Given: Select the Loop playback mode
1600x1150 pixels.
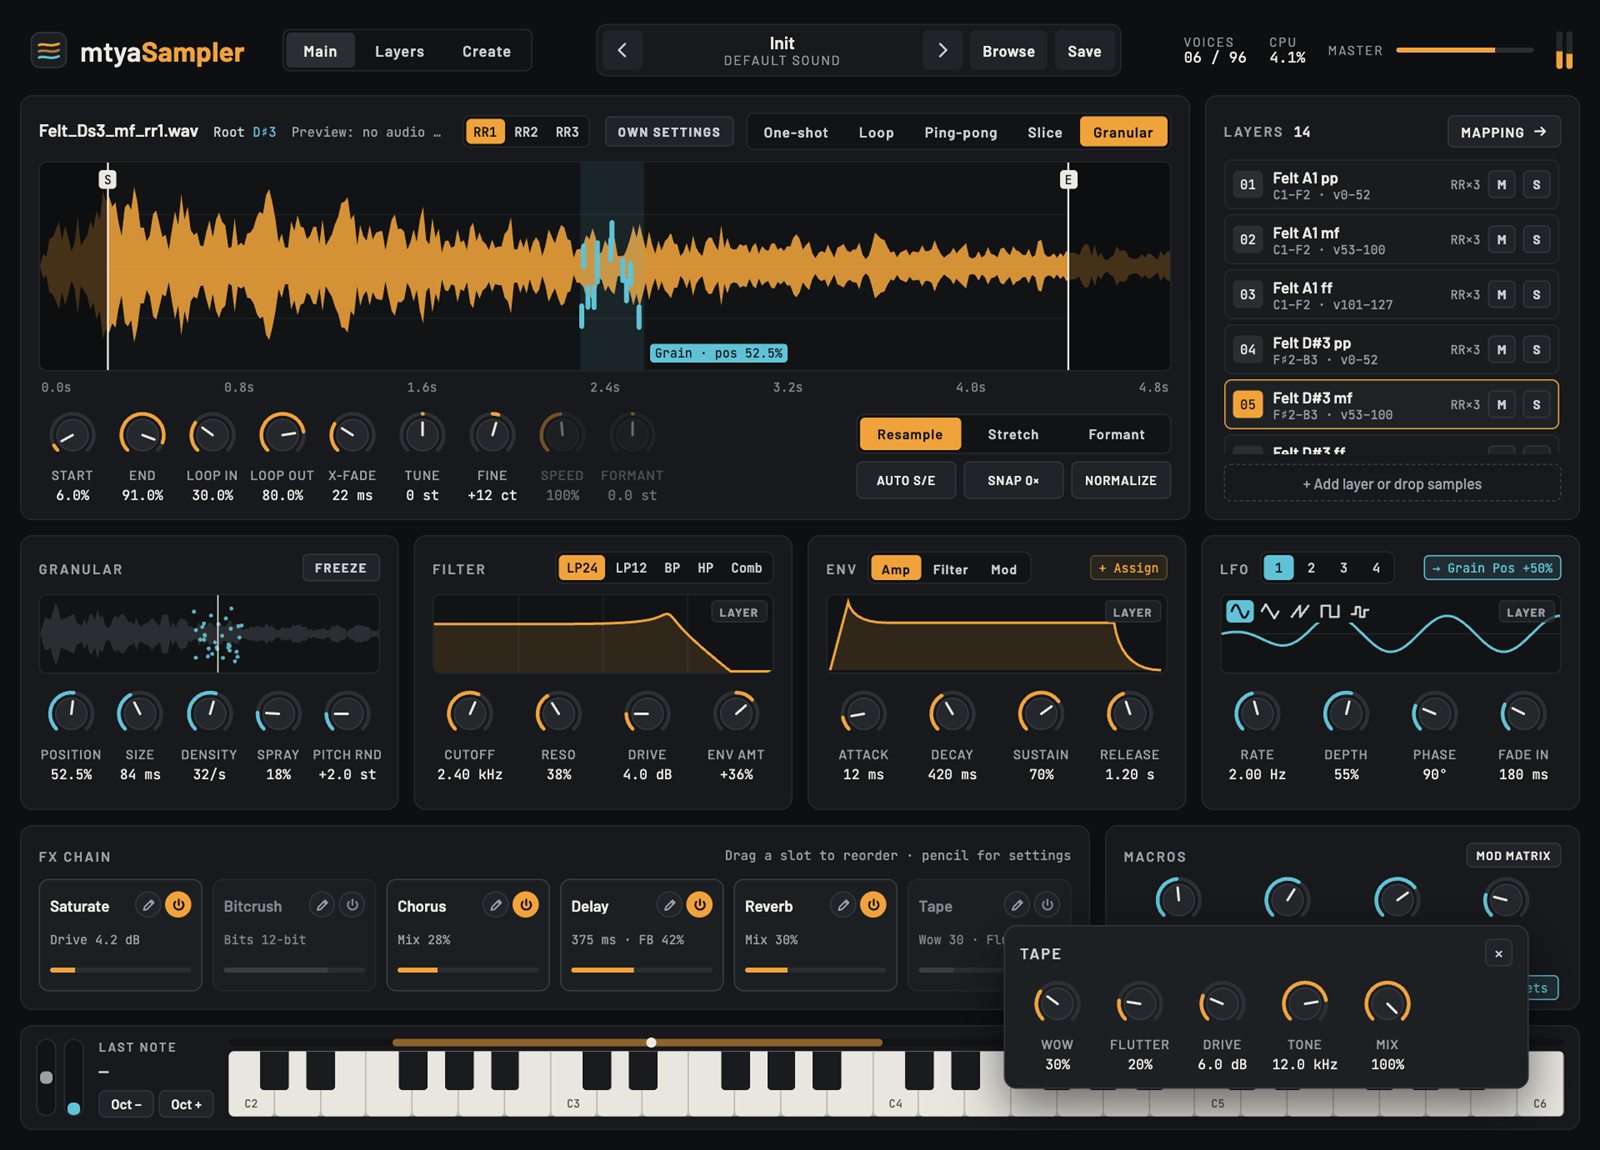Looking at the screenshot, I should [x=876, y=132].
